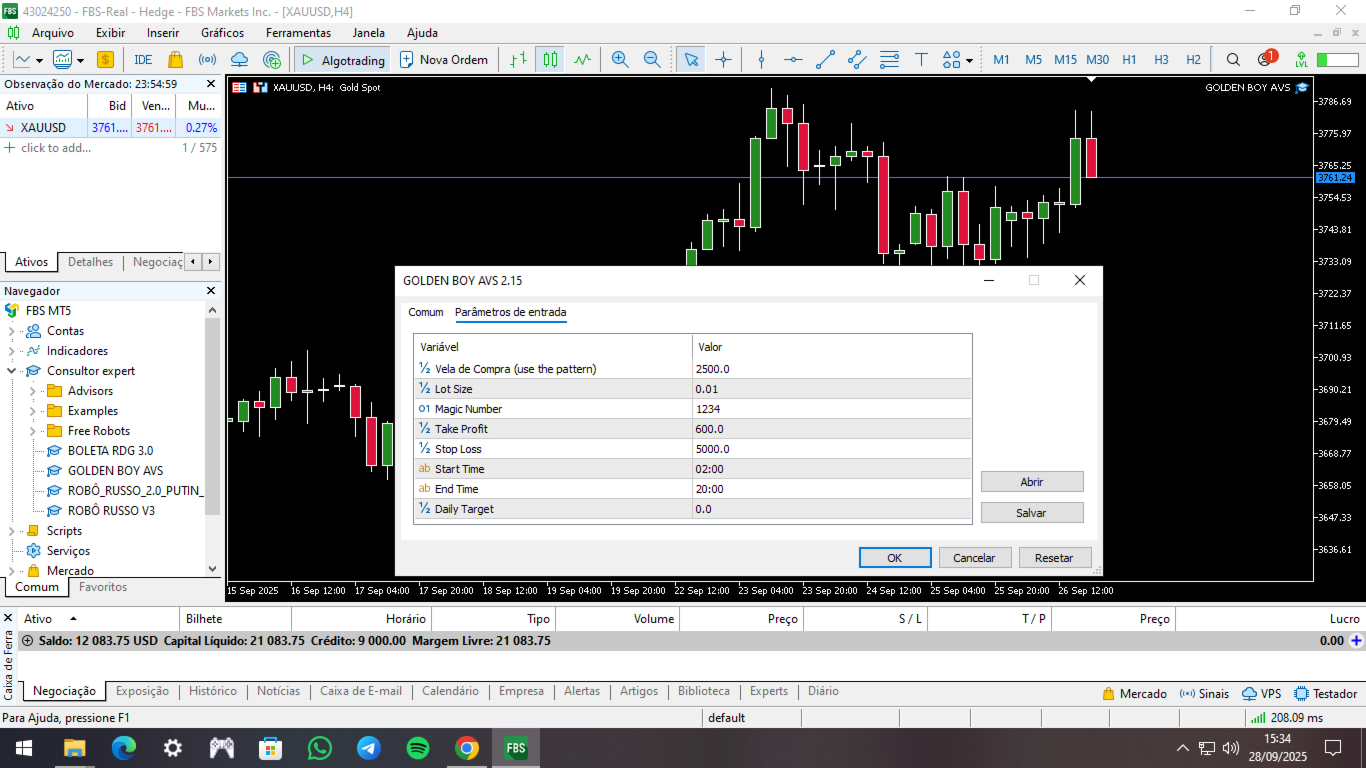Select the crosshair tool
The height and width of the screenshot is (768, 1366).
[723, 59]
